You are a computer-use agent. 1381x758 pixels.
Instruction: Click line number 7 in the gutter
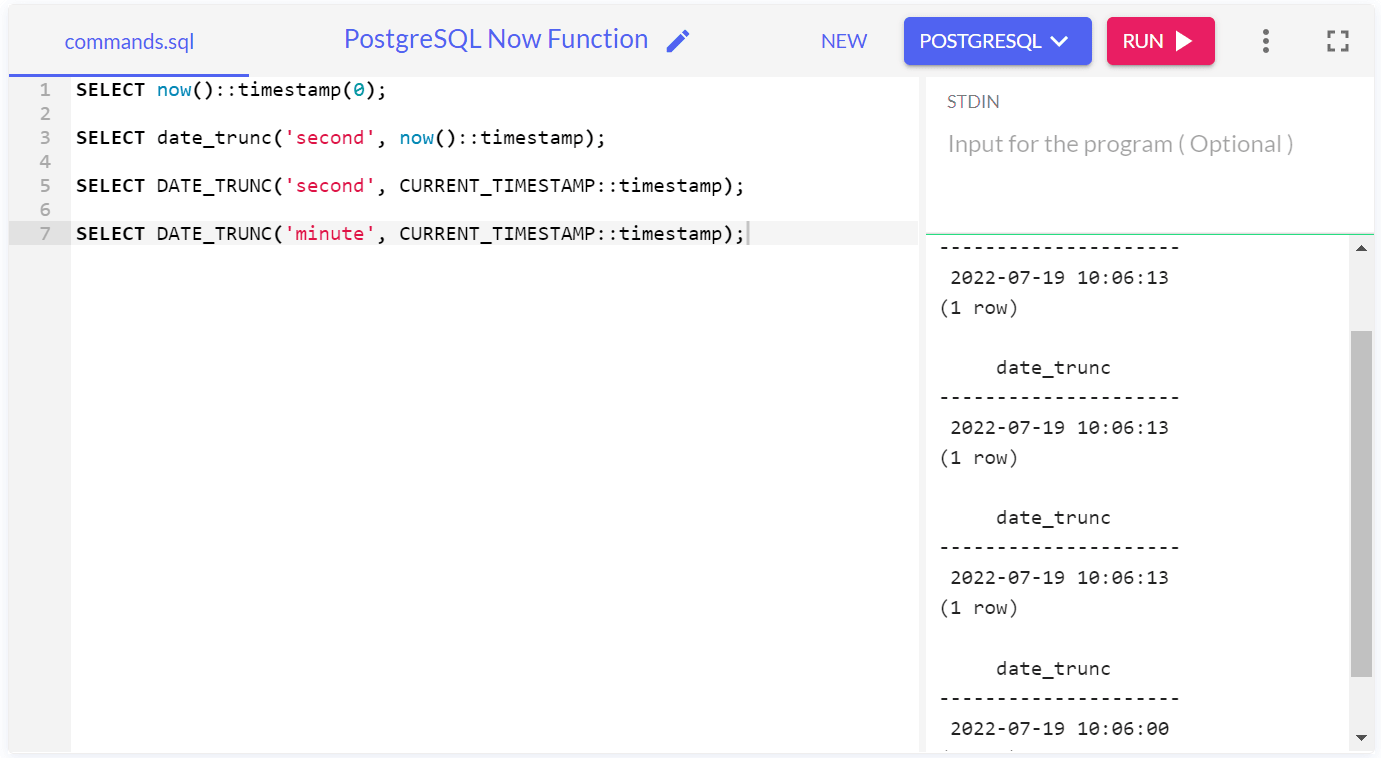click(x=44, y=233)
